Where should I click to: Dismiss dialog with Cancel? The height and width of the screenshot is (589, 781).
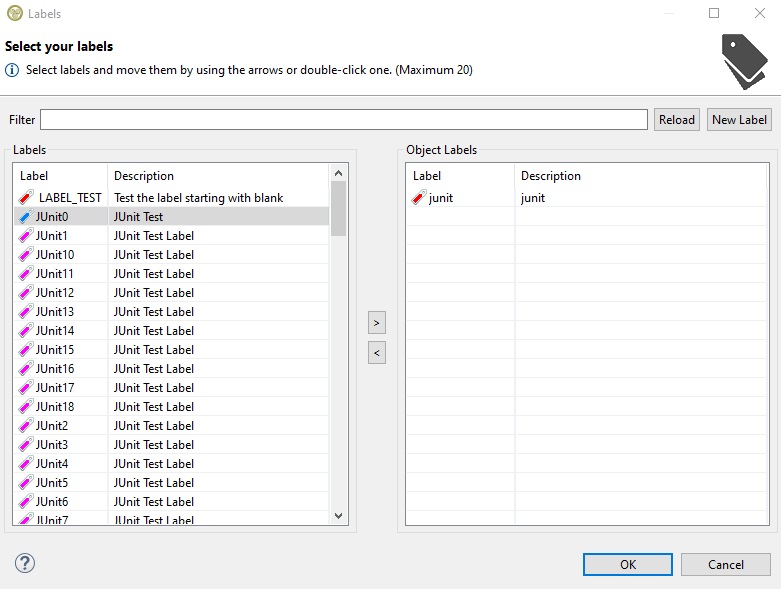tap(726, 565)
